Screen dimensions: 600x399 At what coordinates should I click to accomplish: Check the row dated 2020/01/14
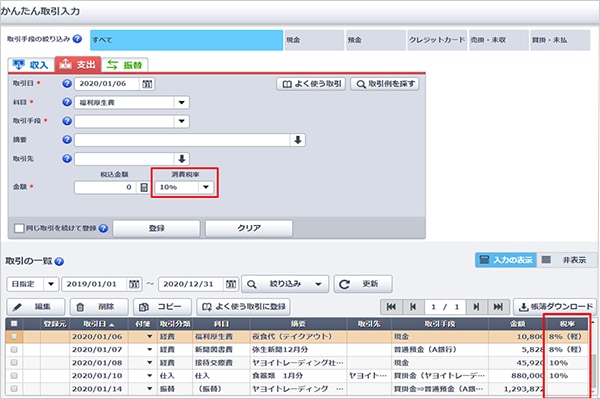point(14,389)
